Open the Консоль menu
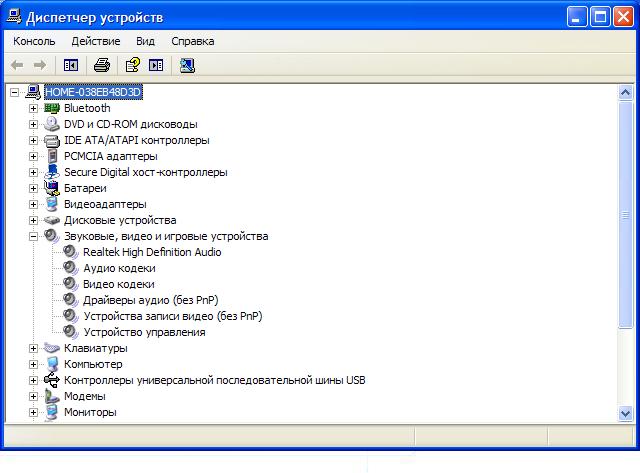Image resolution: width=640 pixels, height=473 pixels. 34,41
